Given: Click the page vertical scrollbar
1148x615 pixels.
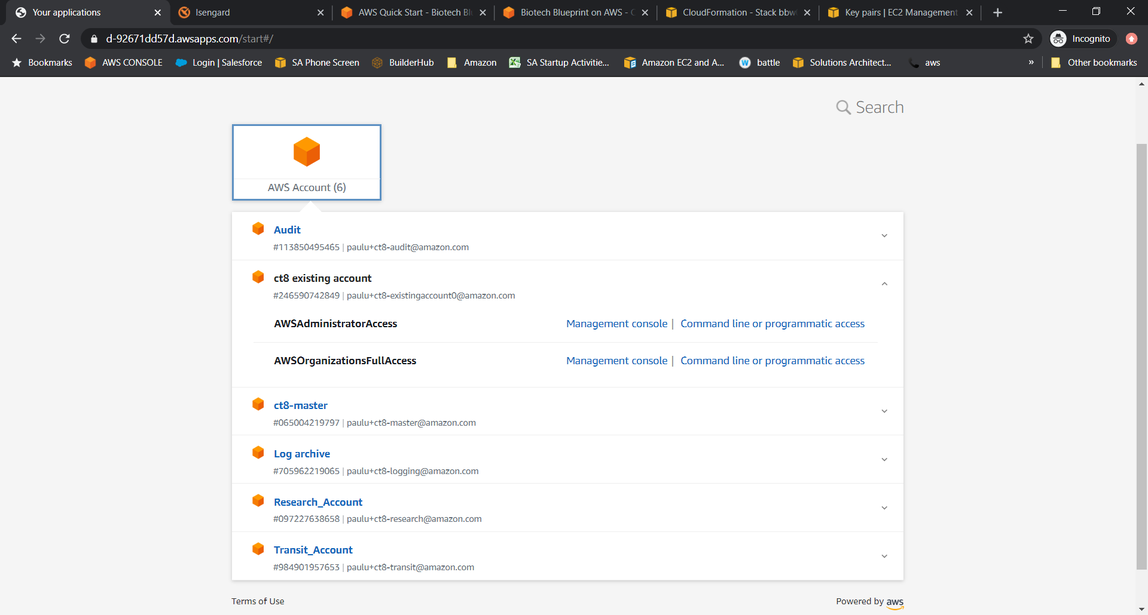Looking at the screenshot, I should pyautogui.click(x=1141, y=355).
